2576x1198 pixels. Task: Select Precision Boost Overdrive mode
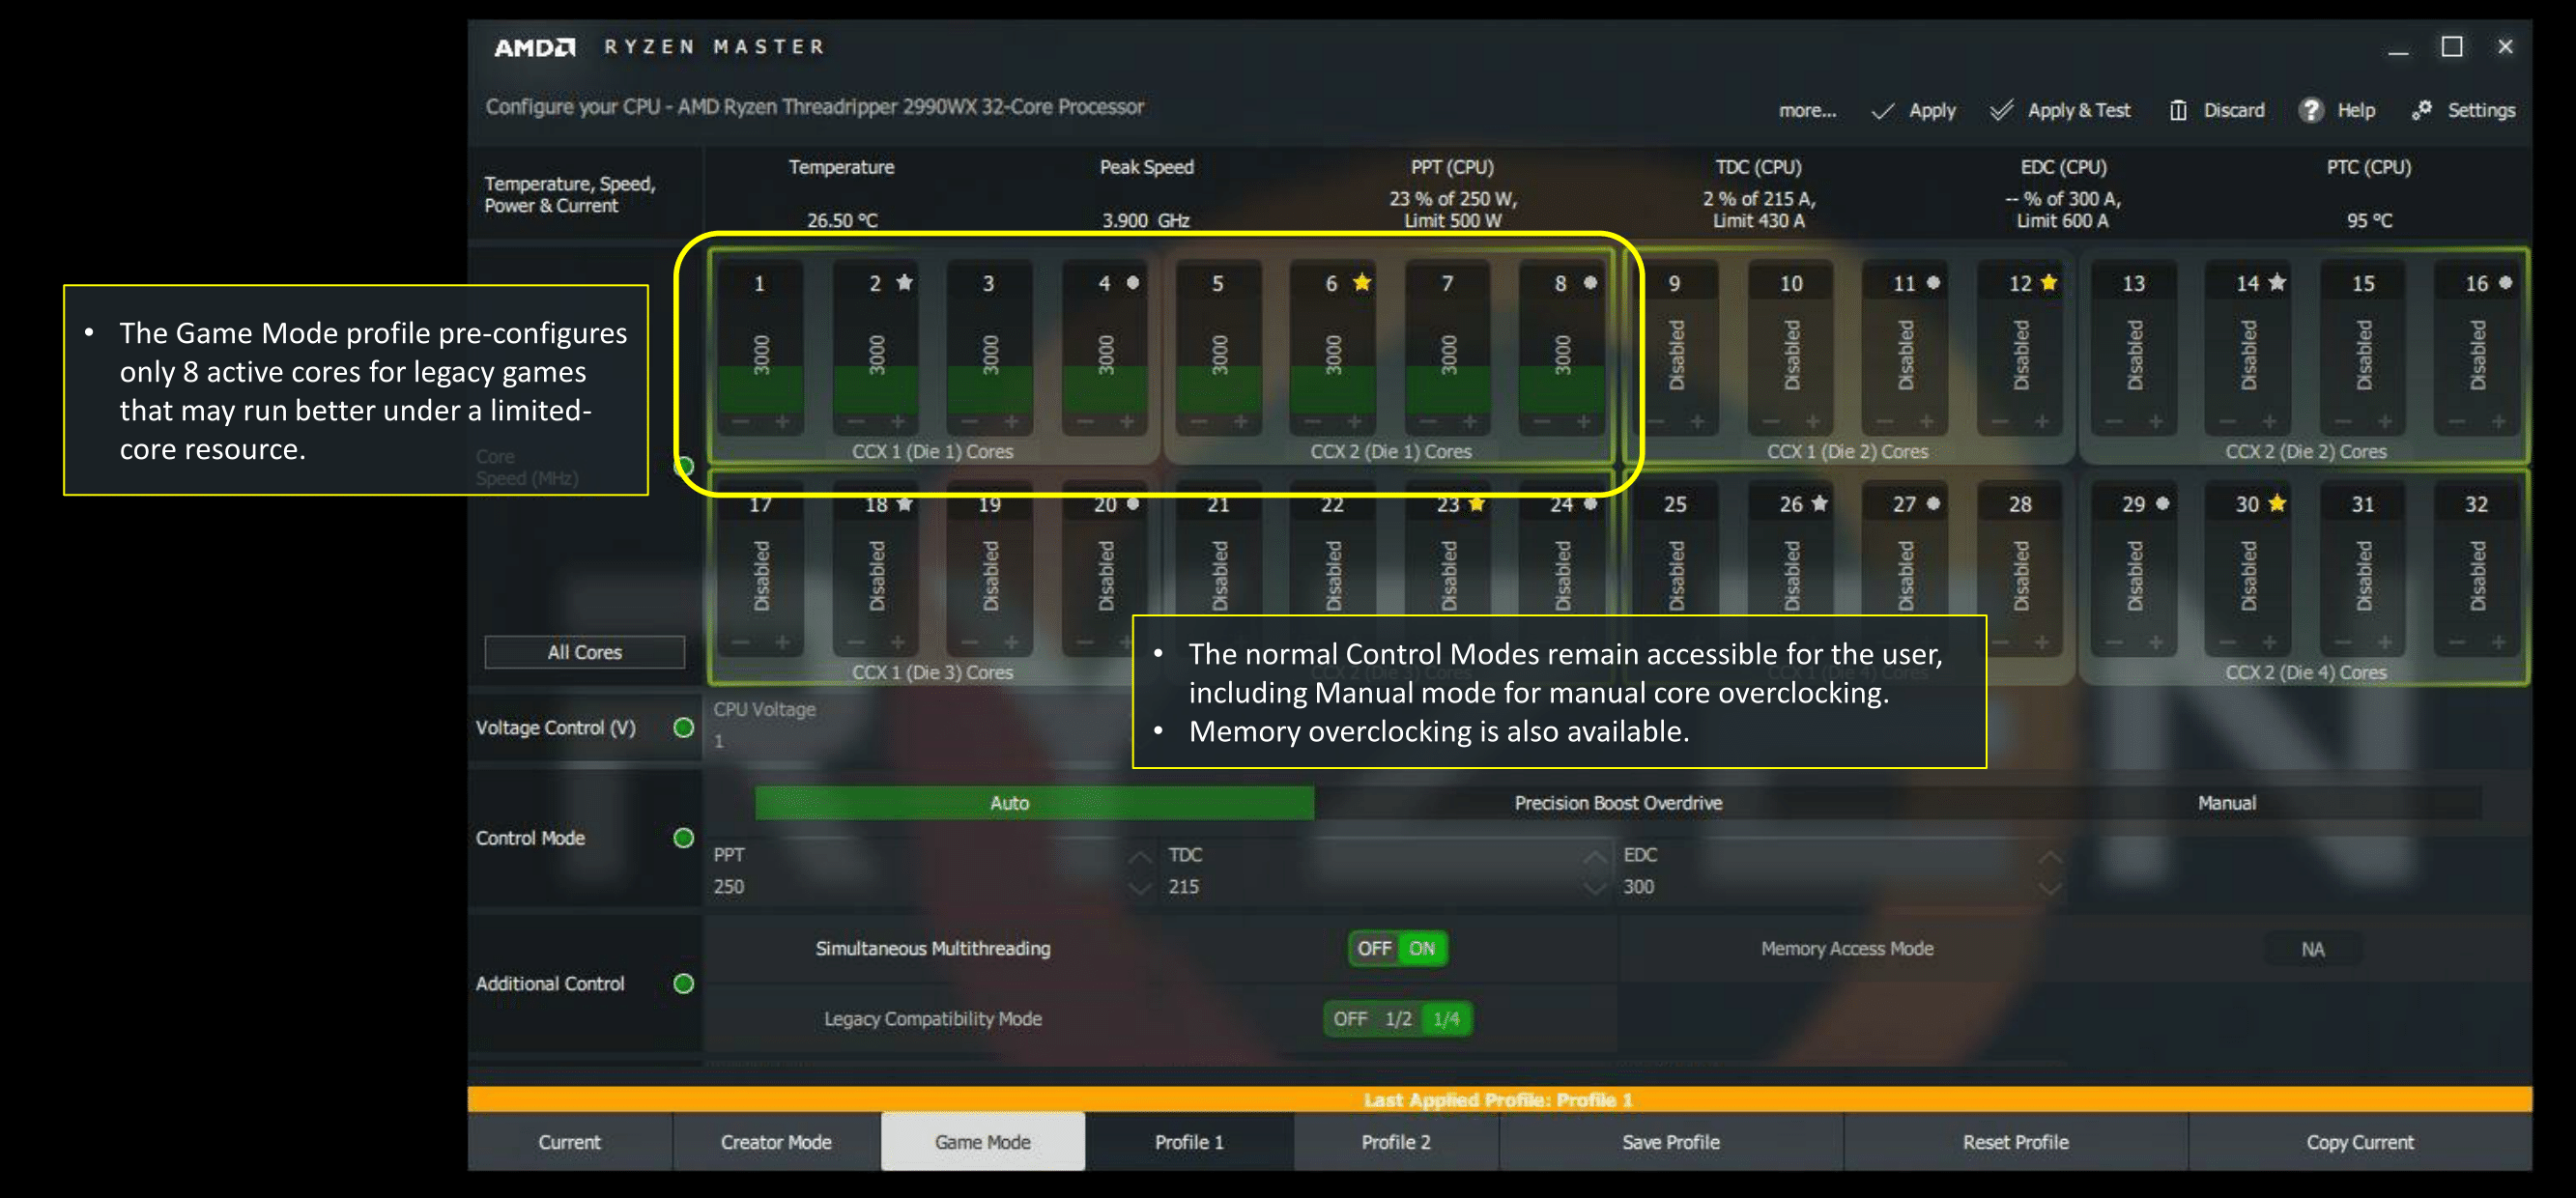tap(1618, 803)
